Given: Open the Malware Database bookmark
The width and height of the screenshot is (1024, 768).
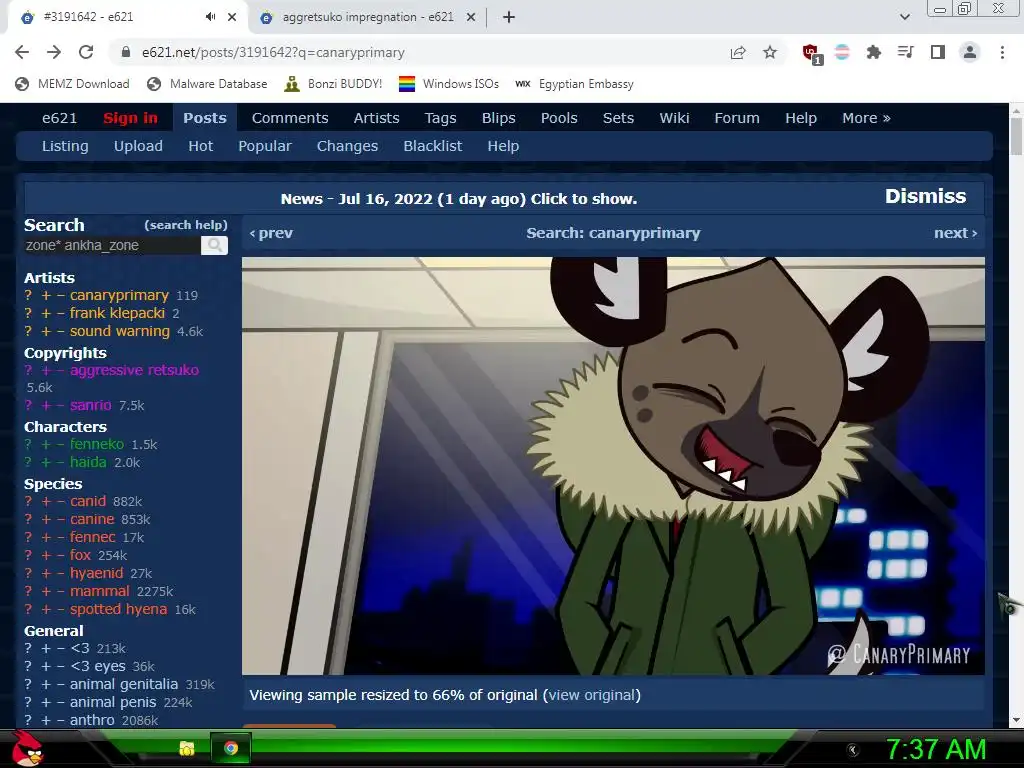Looking at the screenshot, I should (208, 84).
